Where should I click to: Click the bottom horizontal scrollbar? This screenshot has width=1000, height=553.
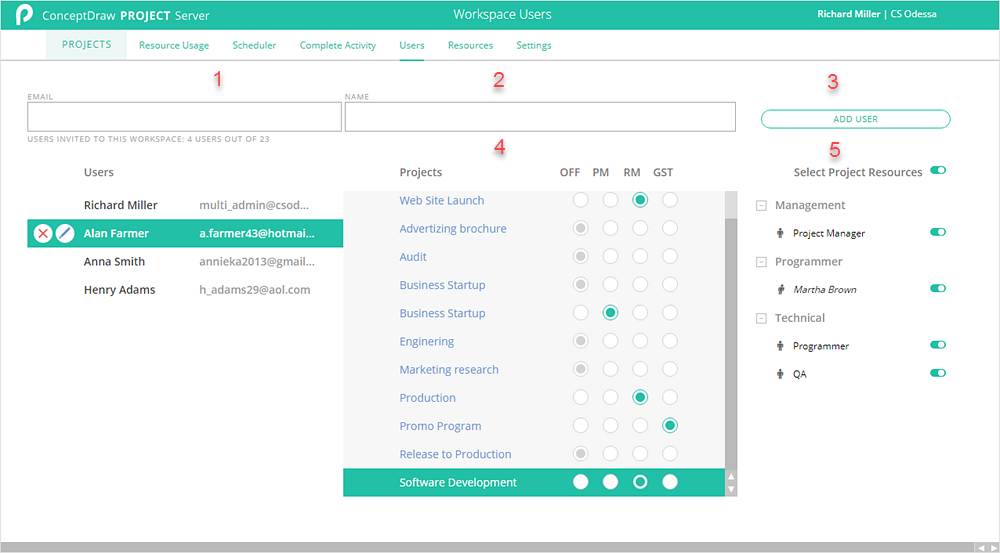click(489, 547)
